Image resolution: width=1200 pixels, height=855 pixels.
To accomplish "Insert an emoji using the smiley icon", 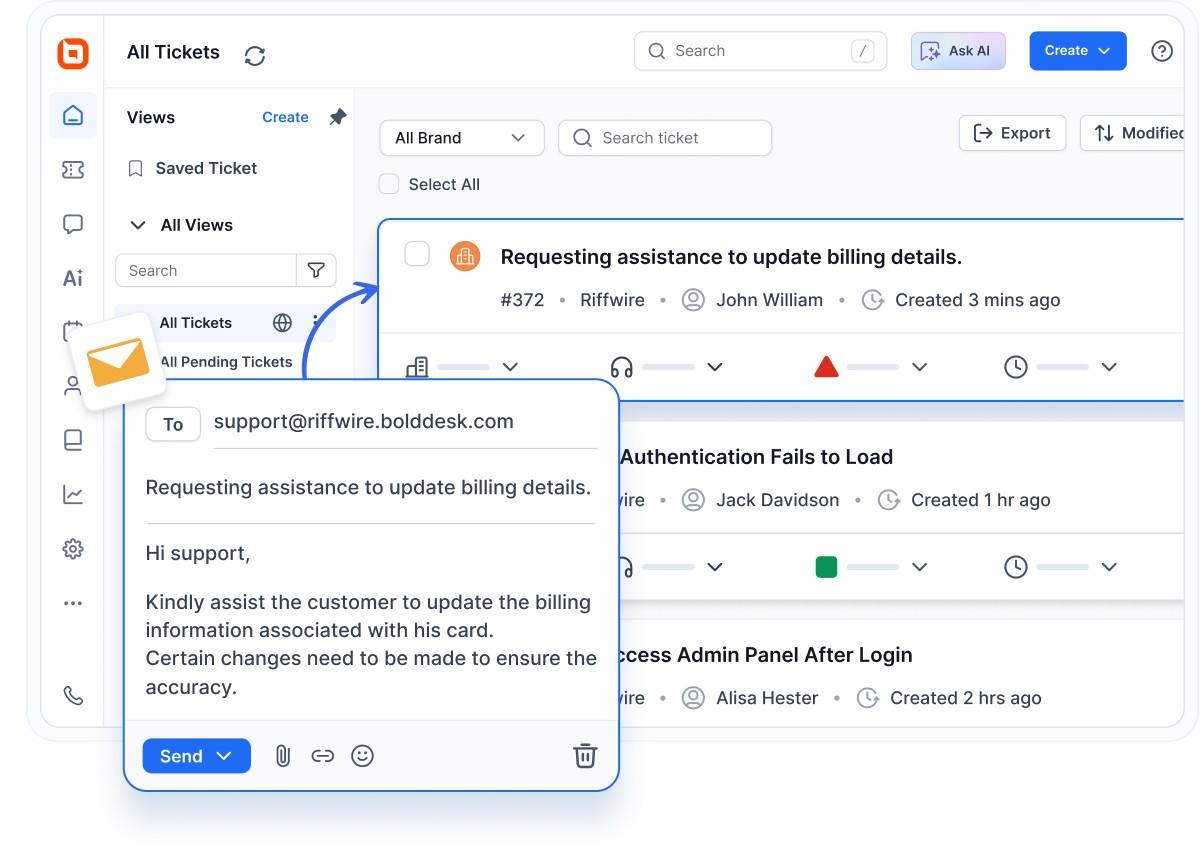I will 363,756.
